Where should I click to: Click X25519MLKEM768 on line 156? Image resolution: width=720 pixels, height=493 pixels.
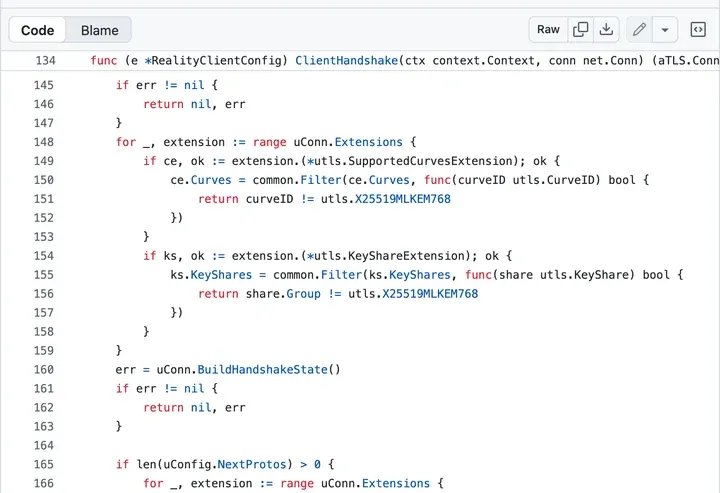[x=430, y=294]
